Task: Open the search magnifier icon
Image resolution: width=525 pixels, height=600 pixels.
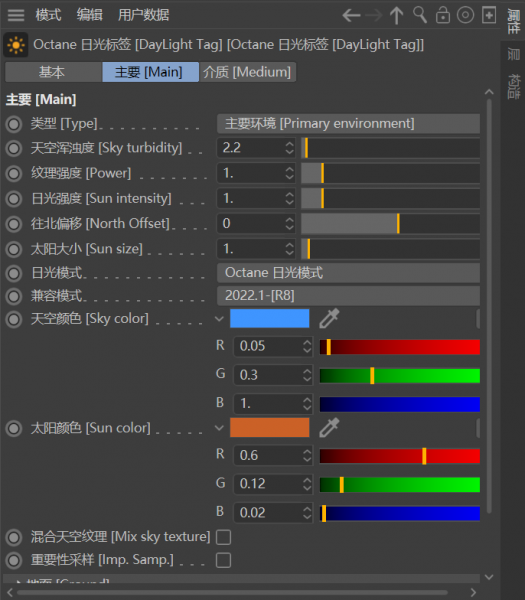Action: tap(420, 15)
